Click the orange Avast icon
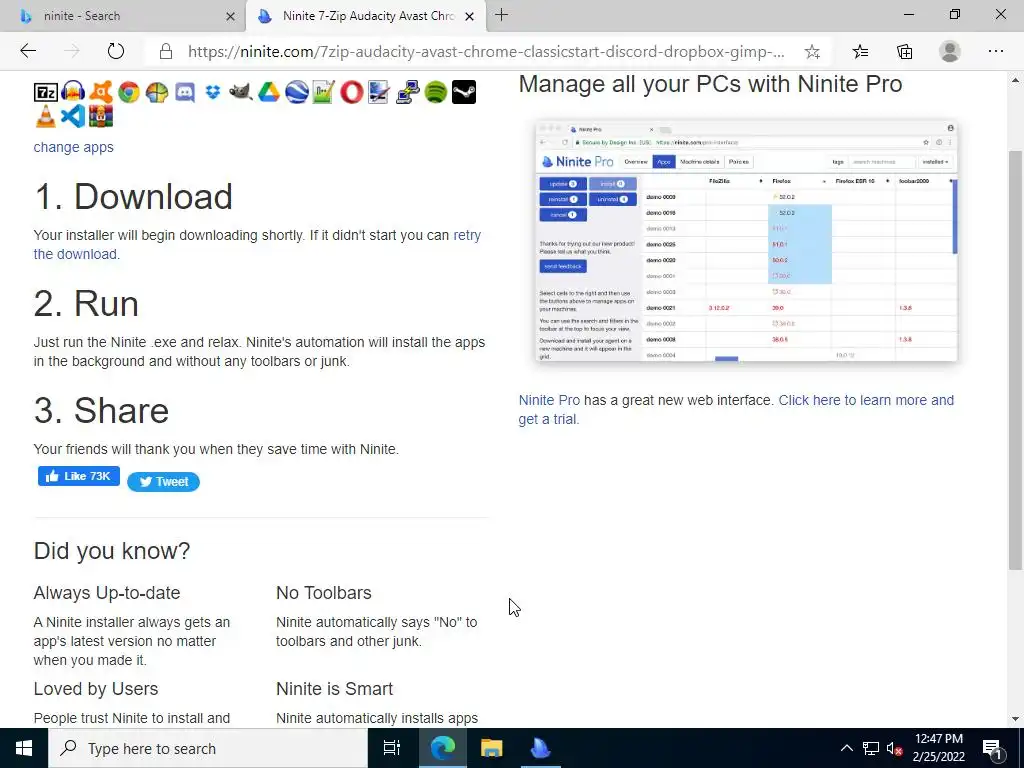The width and height of the screenshot is (1024, 768). coord(101,92)
